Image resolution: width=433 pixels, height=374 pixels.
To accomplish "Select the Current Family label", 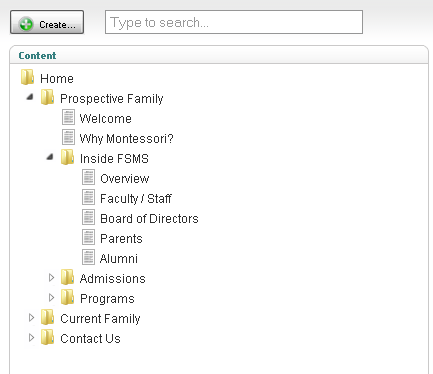I will coord(100,319).
